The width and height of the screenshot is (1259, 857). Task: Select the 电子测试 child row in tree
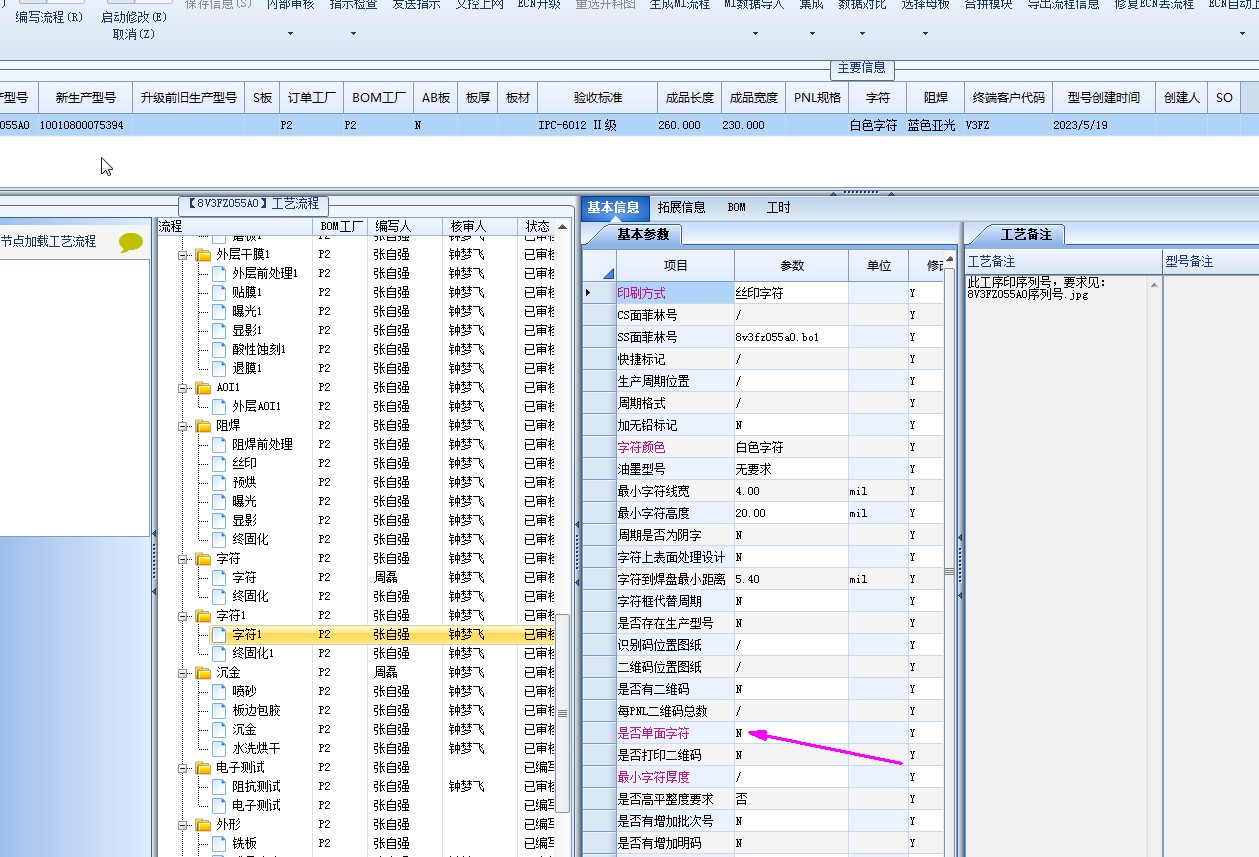coord(256,806)
